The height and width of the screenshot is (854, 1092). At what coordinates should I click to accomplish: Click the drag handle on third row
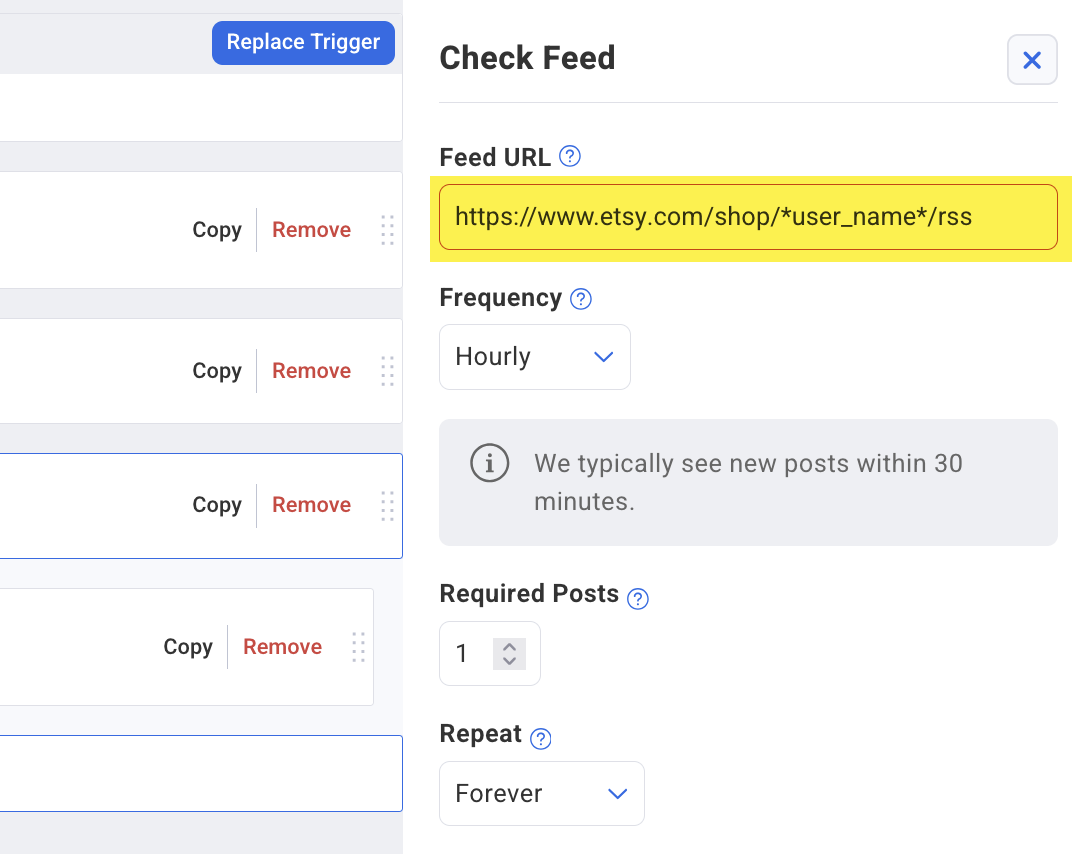tap(387, 505)
